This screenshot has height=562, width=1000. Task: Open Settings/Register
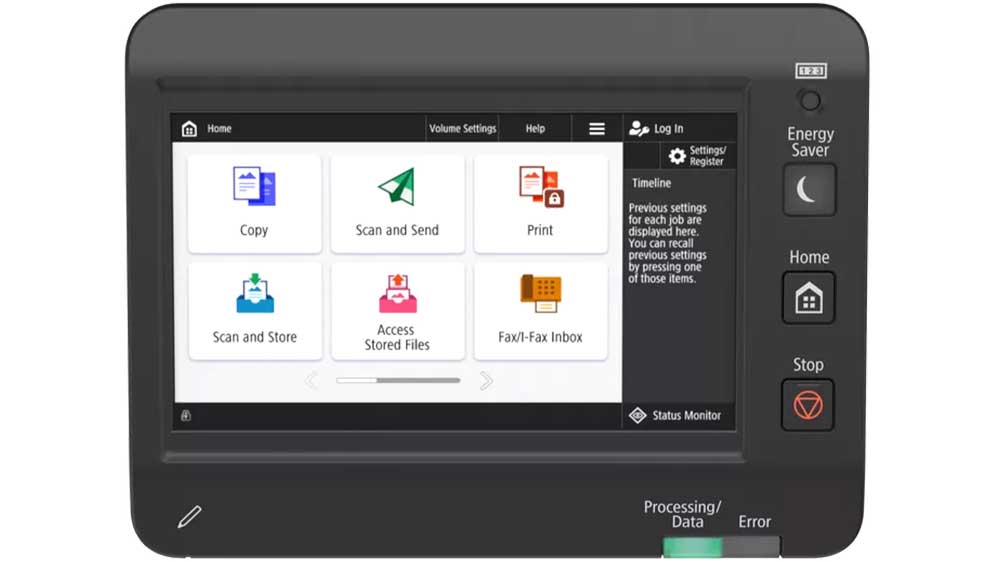coord(697,156)
